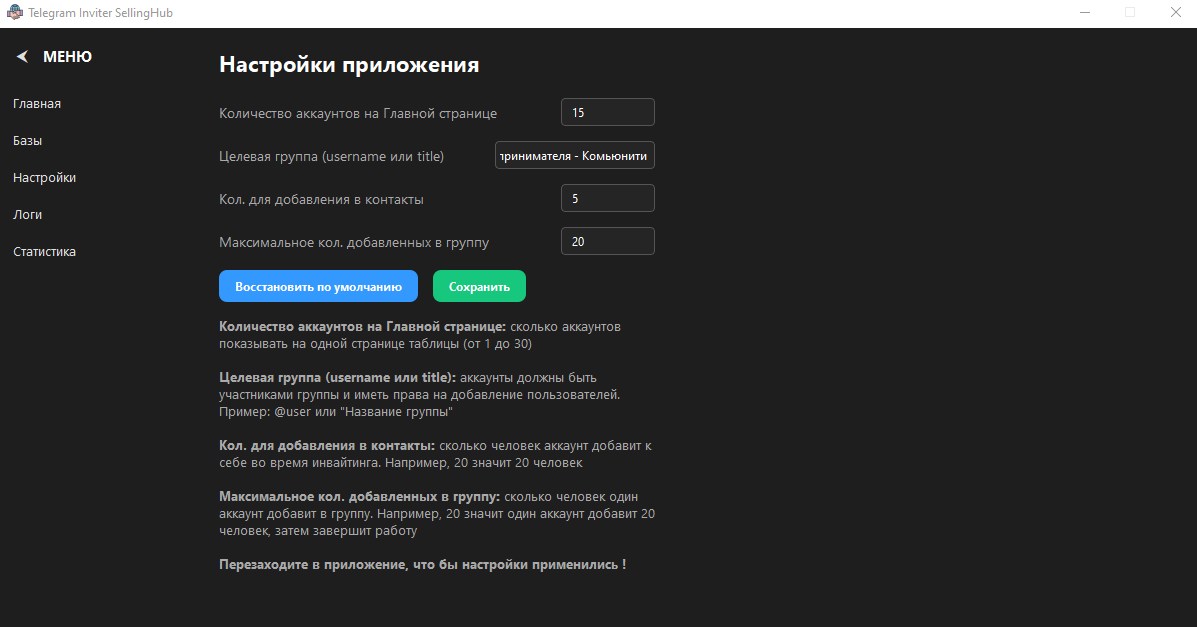
Task: Close the Telegram Inviter SellingHub window
Action: [x=1174, y=13]
